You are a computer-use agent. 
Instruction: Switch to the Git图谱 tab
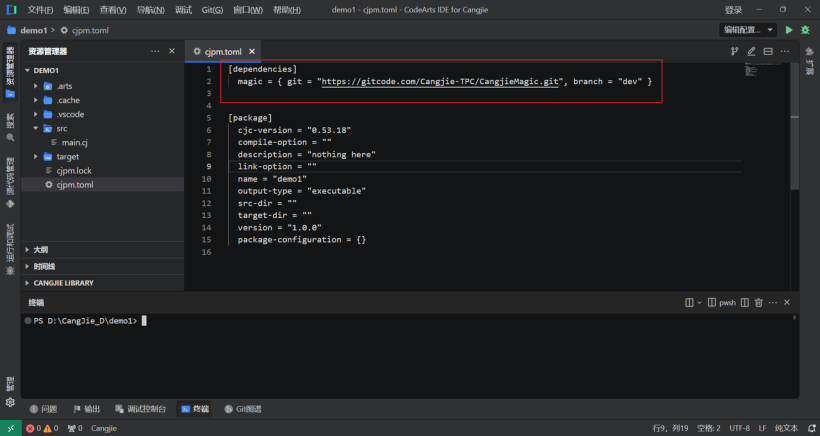pos(243,409)
